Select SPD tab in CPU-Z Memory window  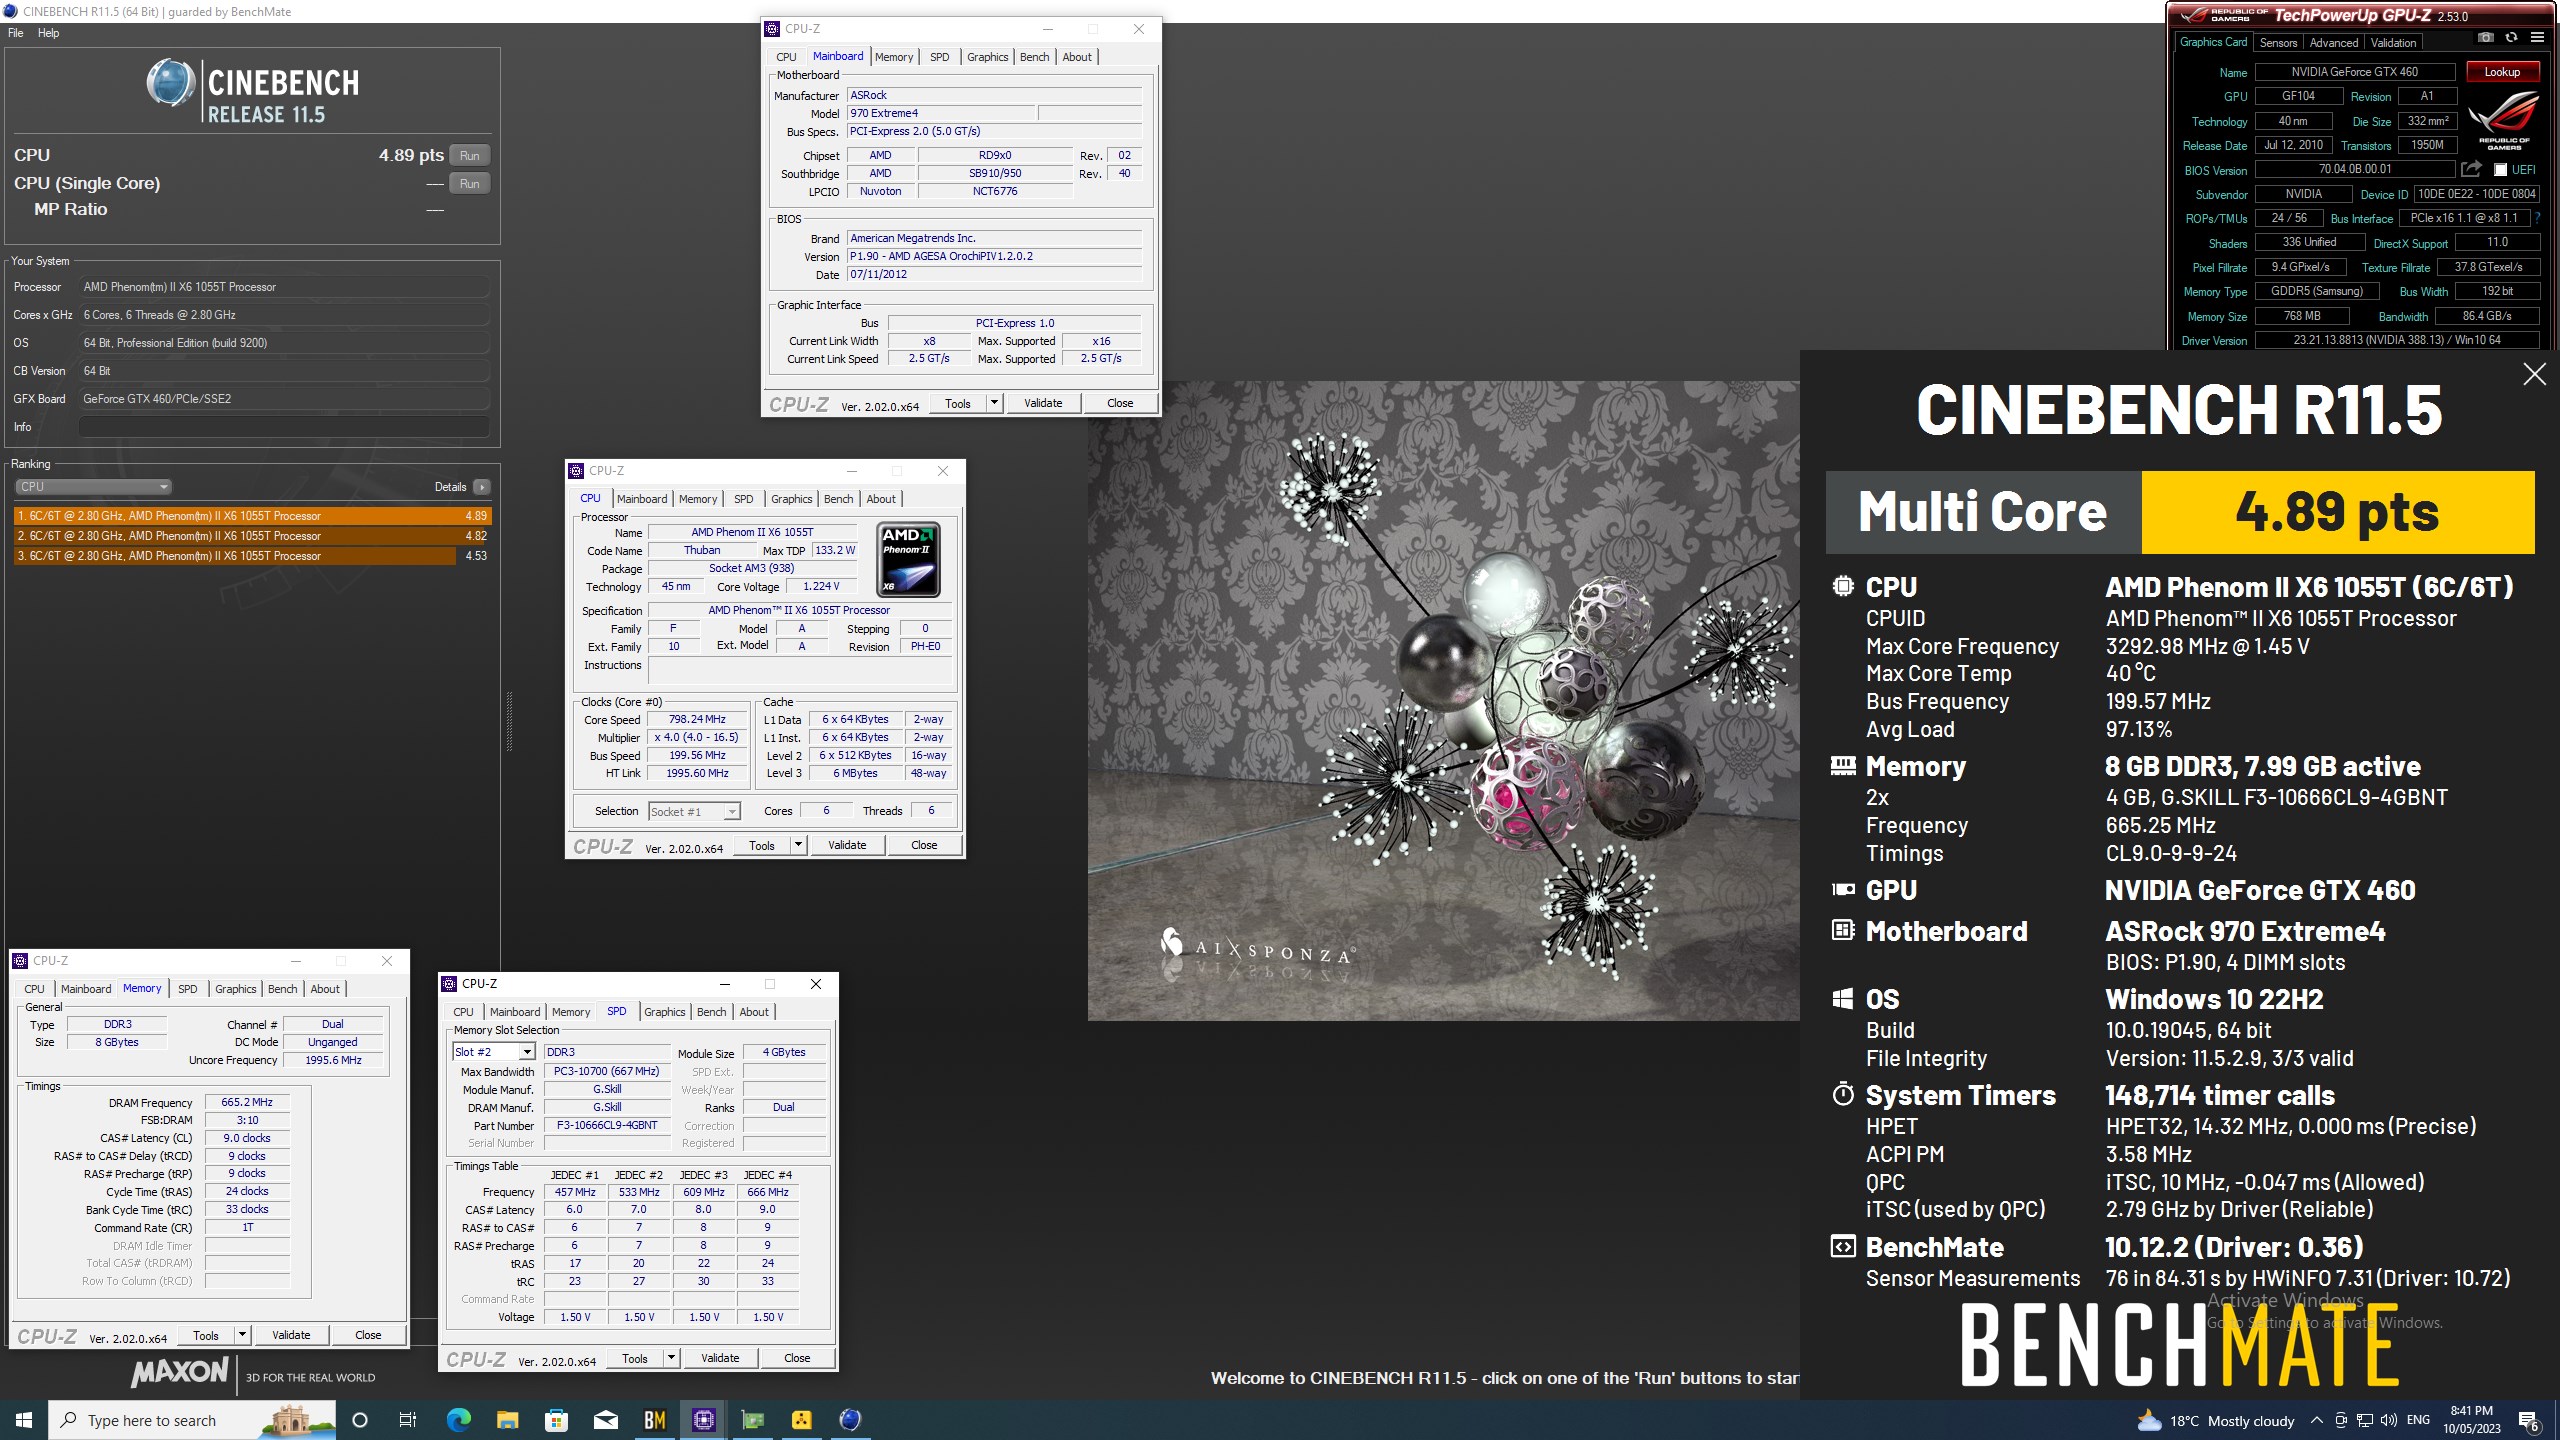[x=188, y=989]
